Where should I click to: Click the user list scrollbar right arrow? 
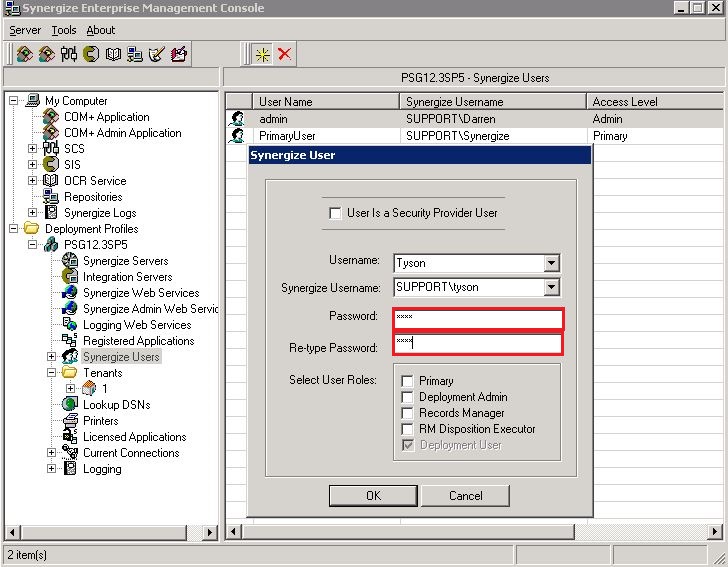(x=715, y=532)
